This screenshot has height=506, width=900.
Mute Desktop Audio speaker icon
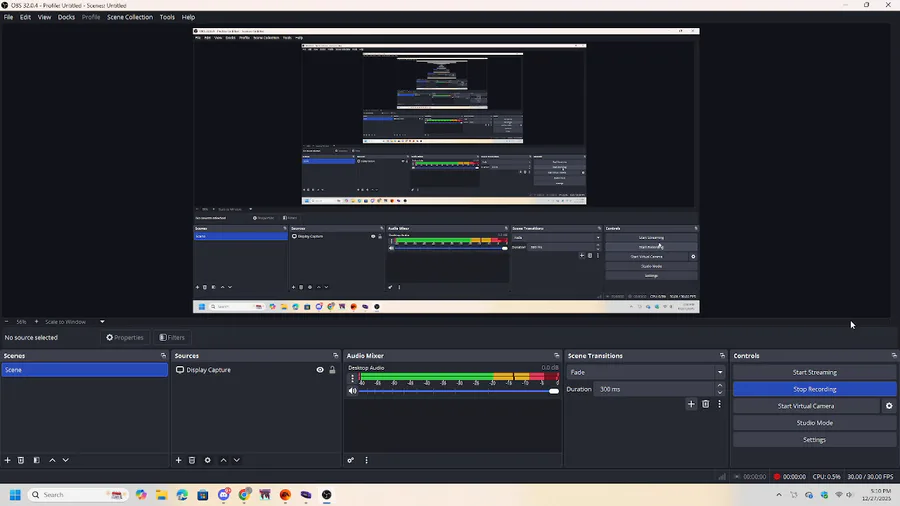(352, 391)
